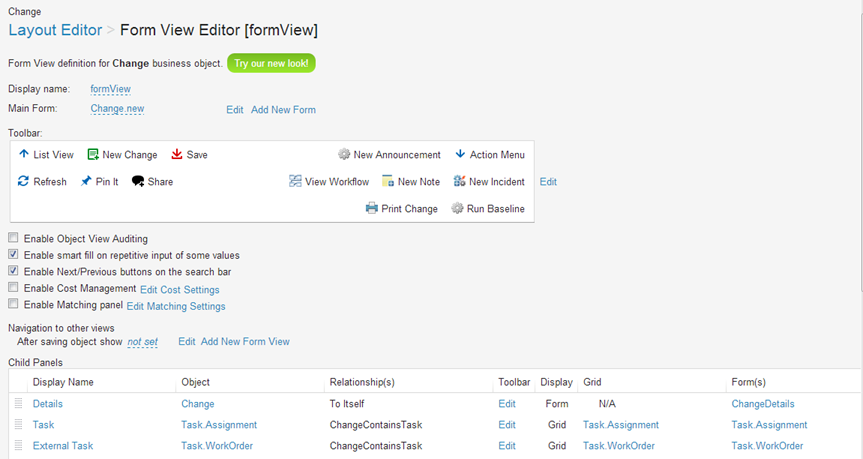This screenshot has width=863, height=459.
Task: Enable Object View Auditing checkbox
Action: 13,239
